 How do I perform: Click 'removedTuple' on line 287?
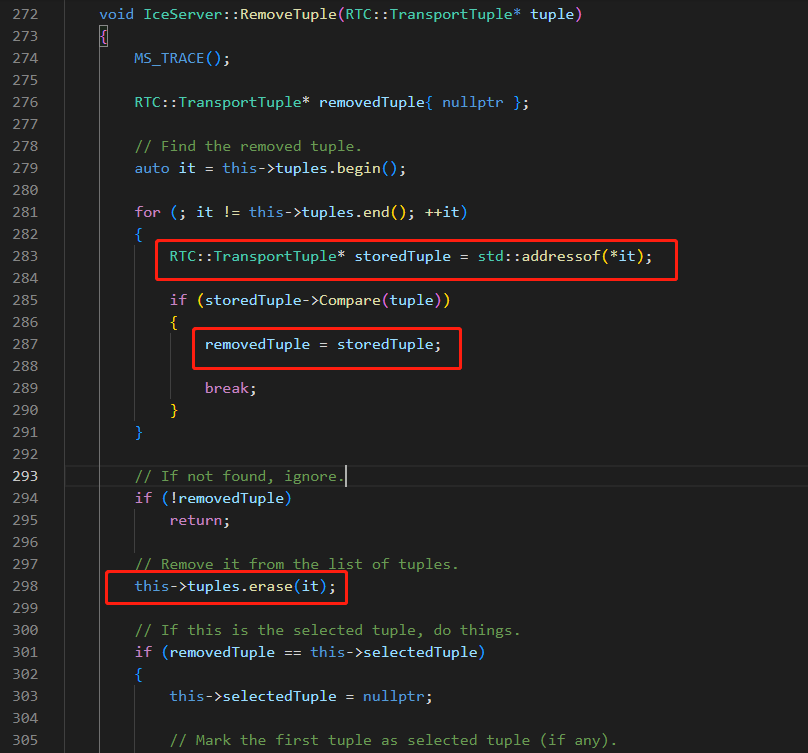pos(257,344)
